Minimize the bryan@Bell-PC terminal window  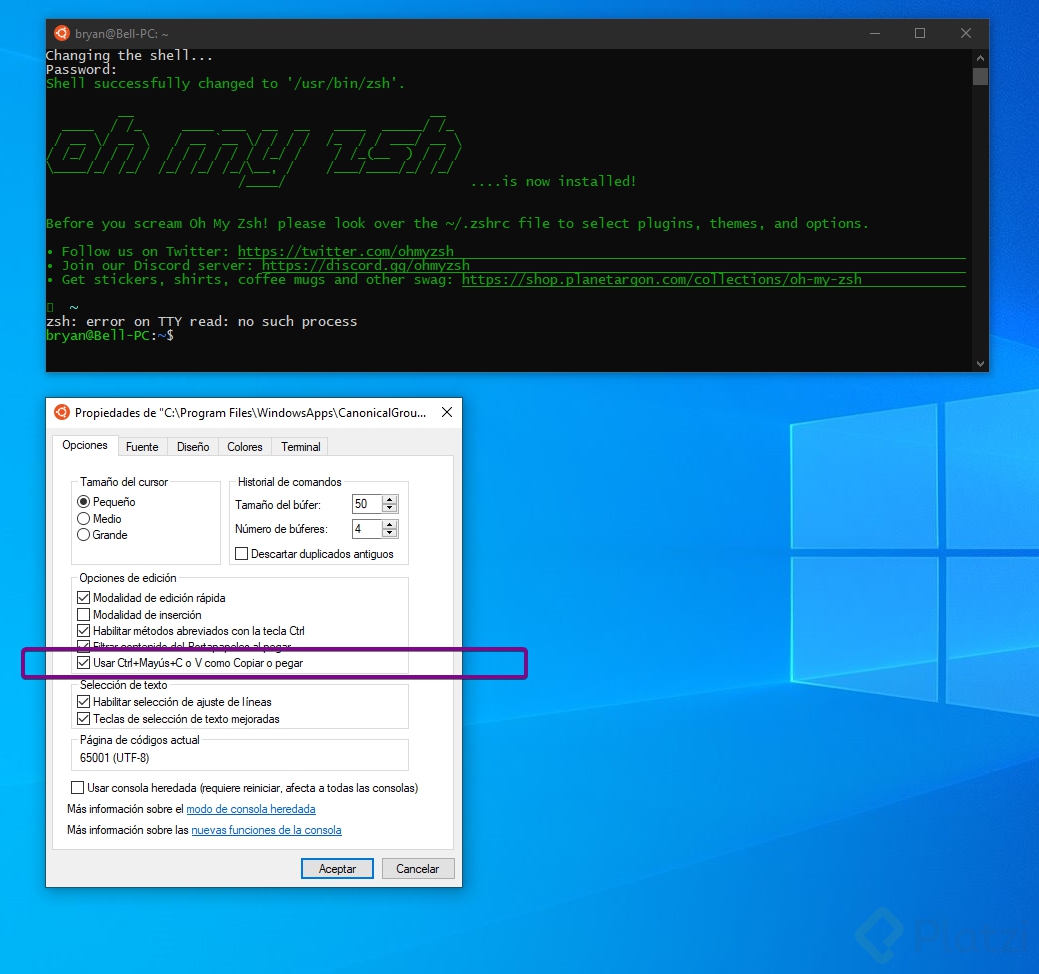click(875, 33)
